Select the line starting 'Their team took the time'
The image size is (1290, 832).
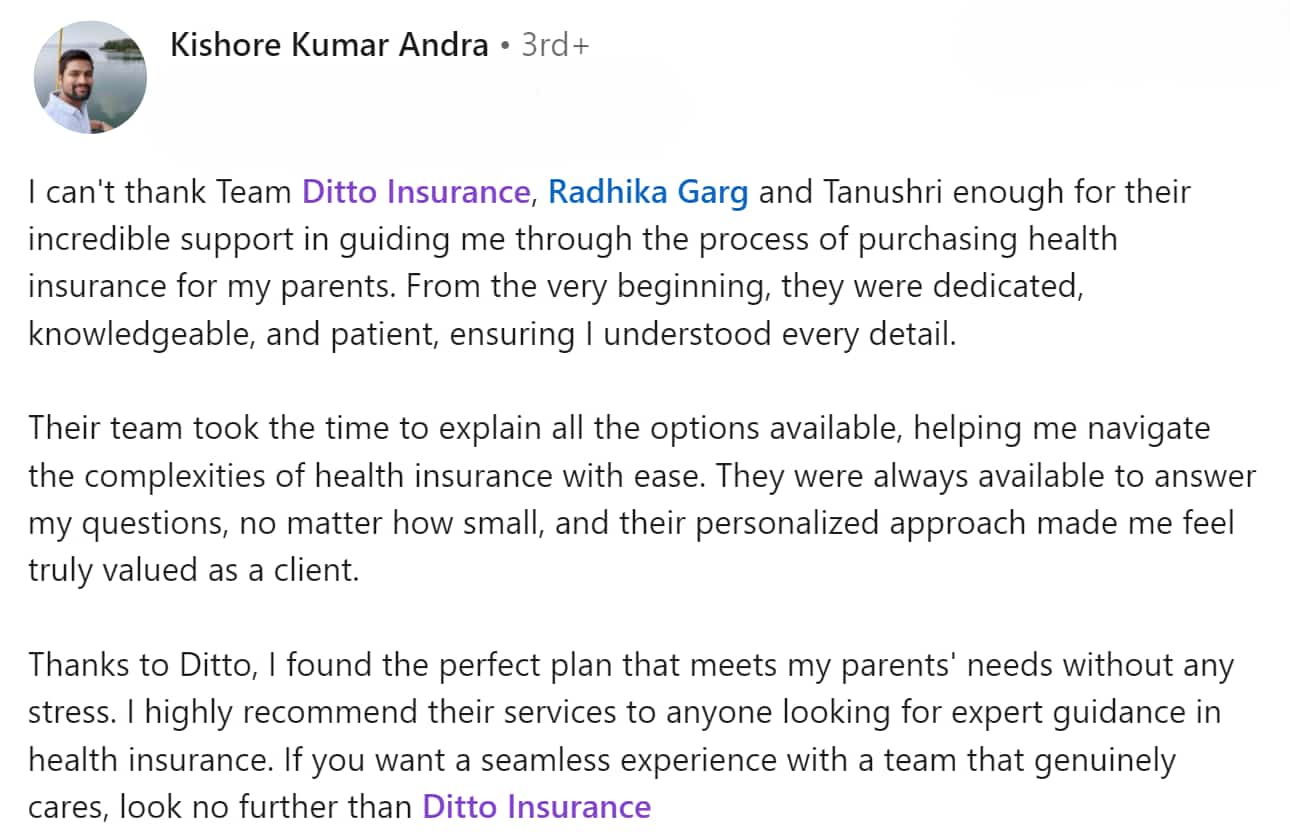tap(619, 428)
